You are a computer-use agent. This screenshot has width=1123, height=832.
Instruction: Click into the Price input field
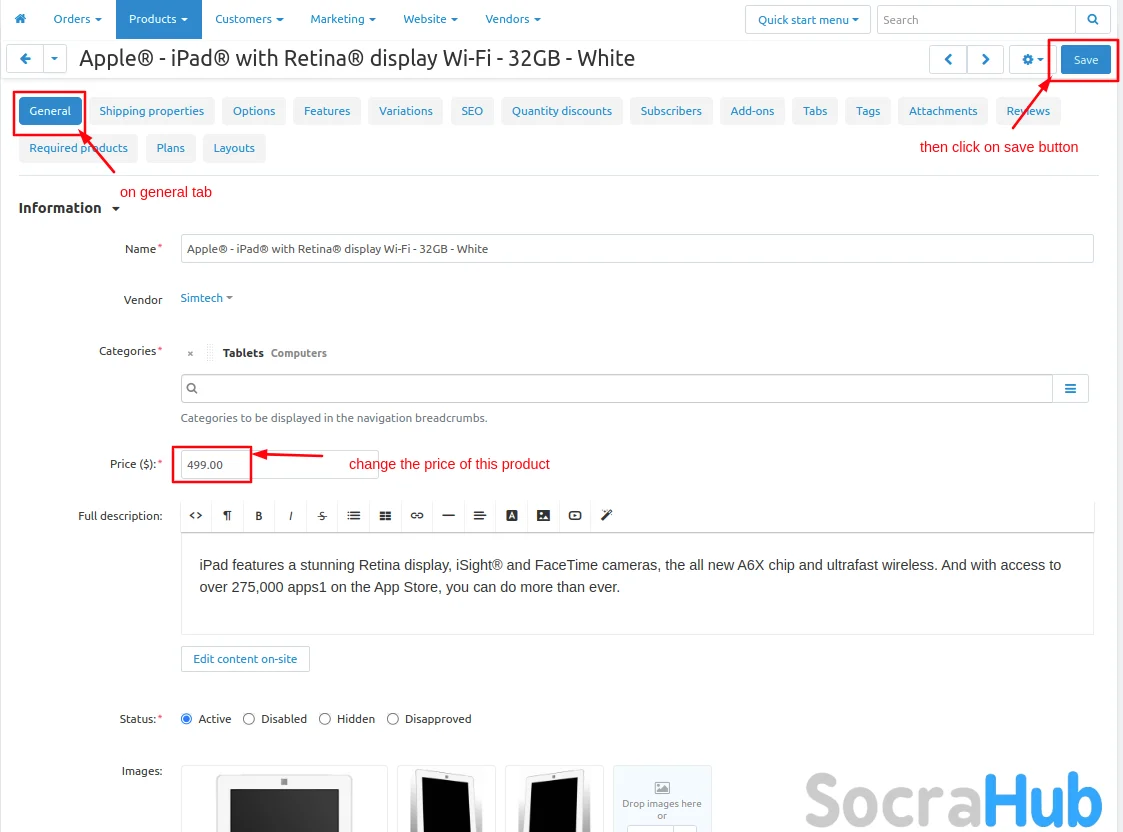(278, 464)
